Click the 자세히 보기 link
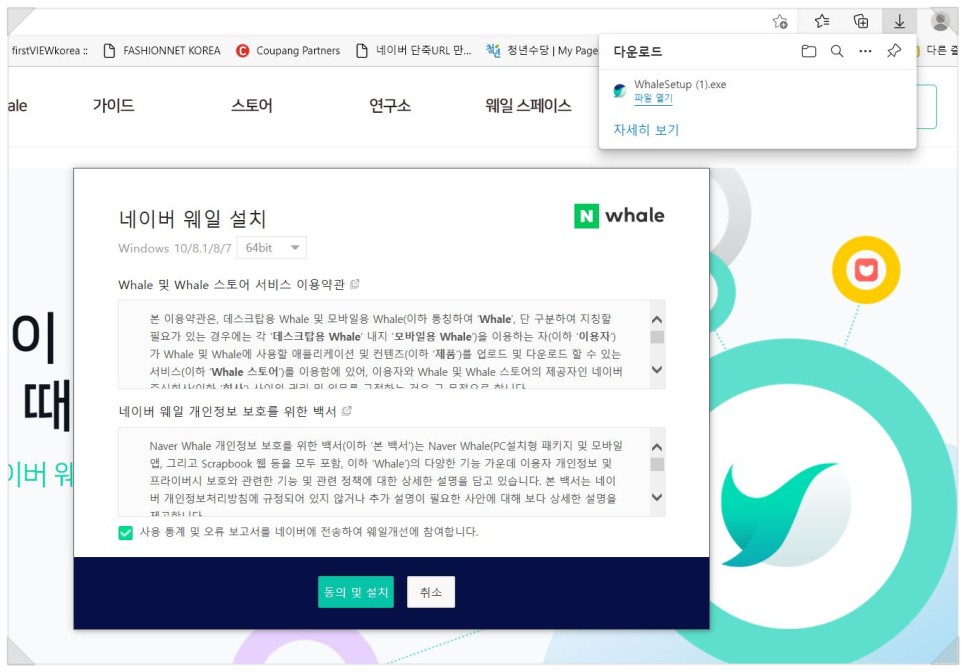Viewport: 966px width, 672px height. click(646, 130)
